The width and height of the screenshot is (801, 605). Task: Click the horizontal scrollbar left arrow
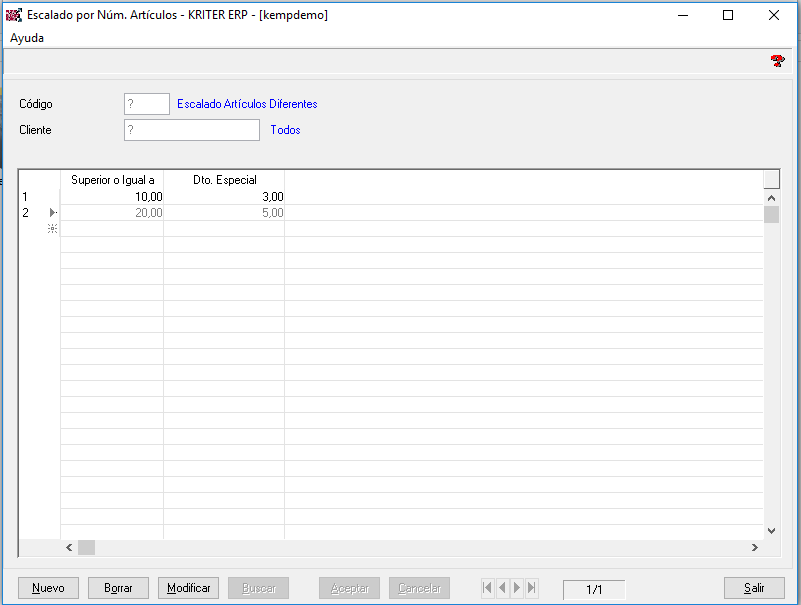coord(69,548)
